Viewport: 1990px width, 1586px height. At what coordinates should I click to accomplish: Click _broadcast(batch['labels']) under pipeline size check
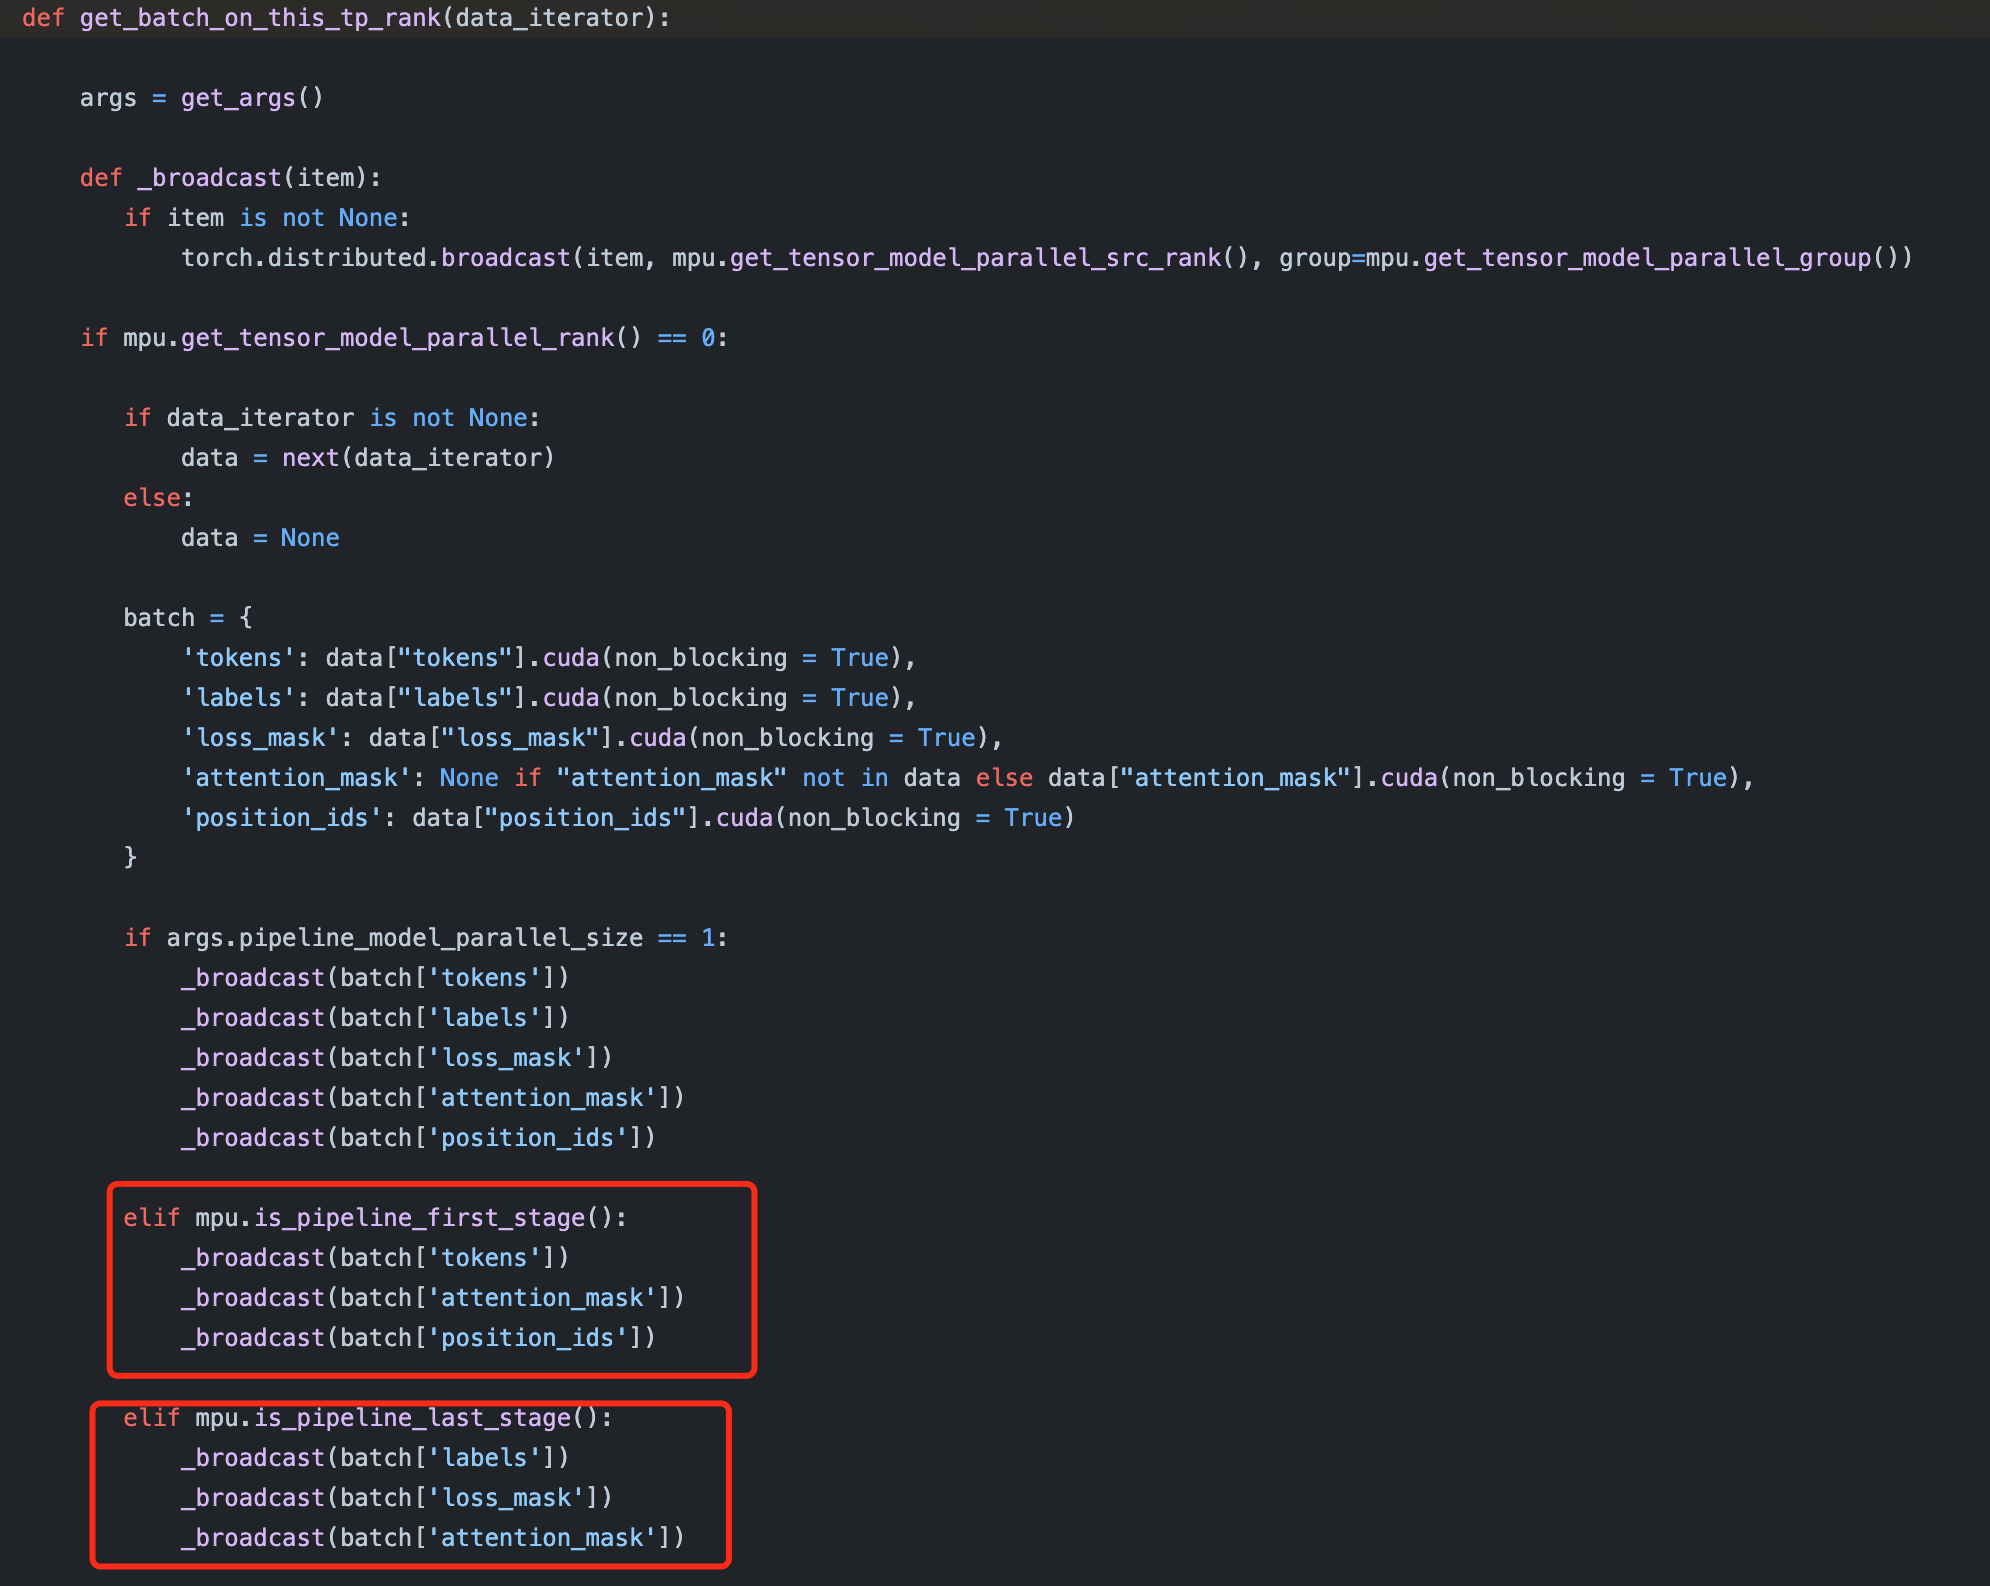375,1018
